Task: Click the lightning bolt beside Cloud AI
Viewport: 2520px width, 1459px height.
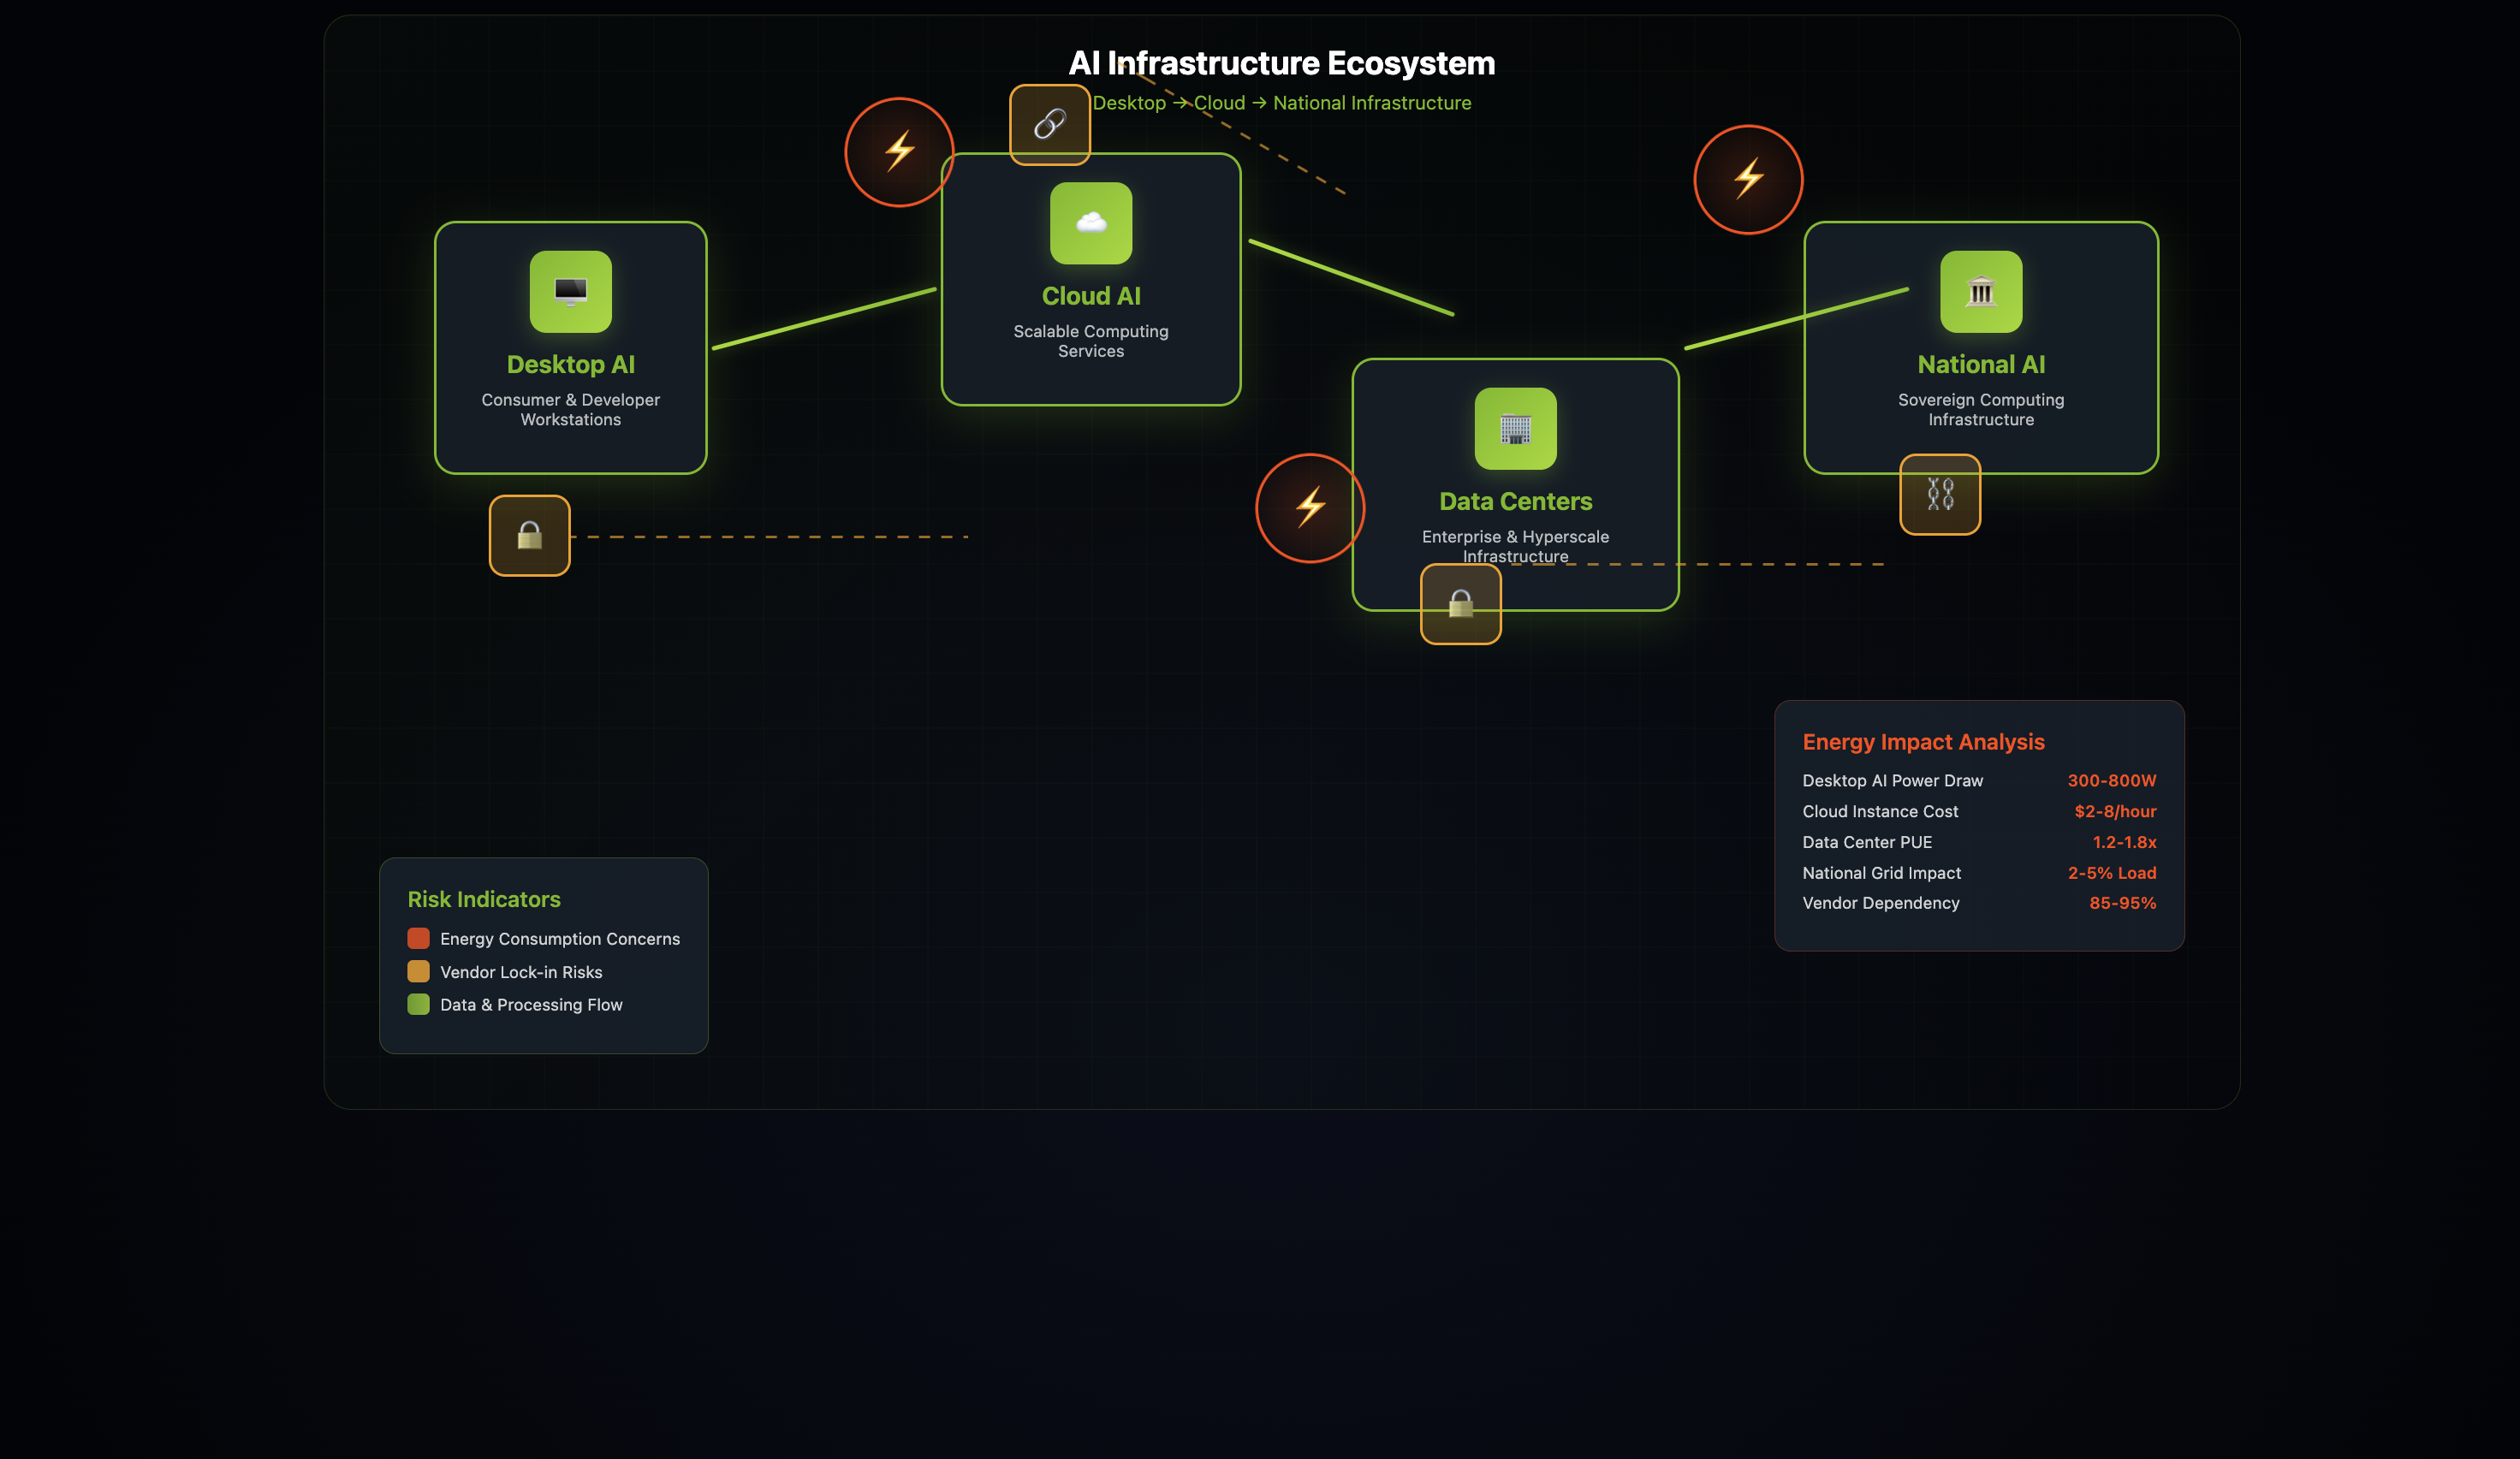Action: coord(899,152)
